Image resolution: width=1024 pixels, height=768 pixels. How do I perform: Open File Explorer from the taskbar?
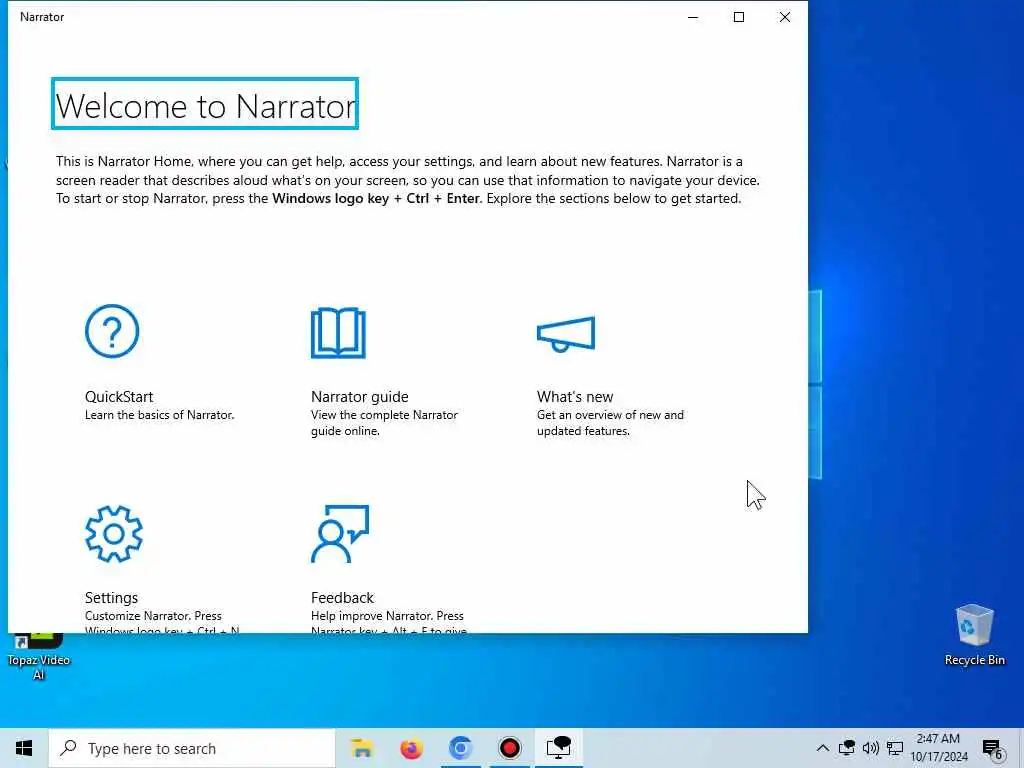(361, 748)
